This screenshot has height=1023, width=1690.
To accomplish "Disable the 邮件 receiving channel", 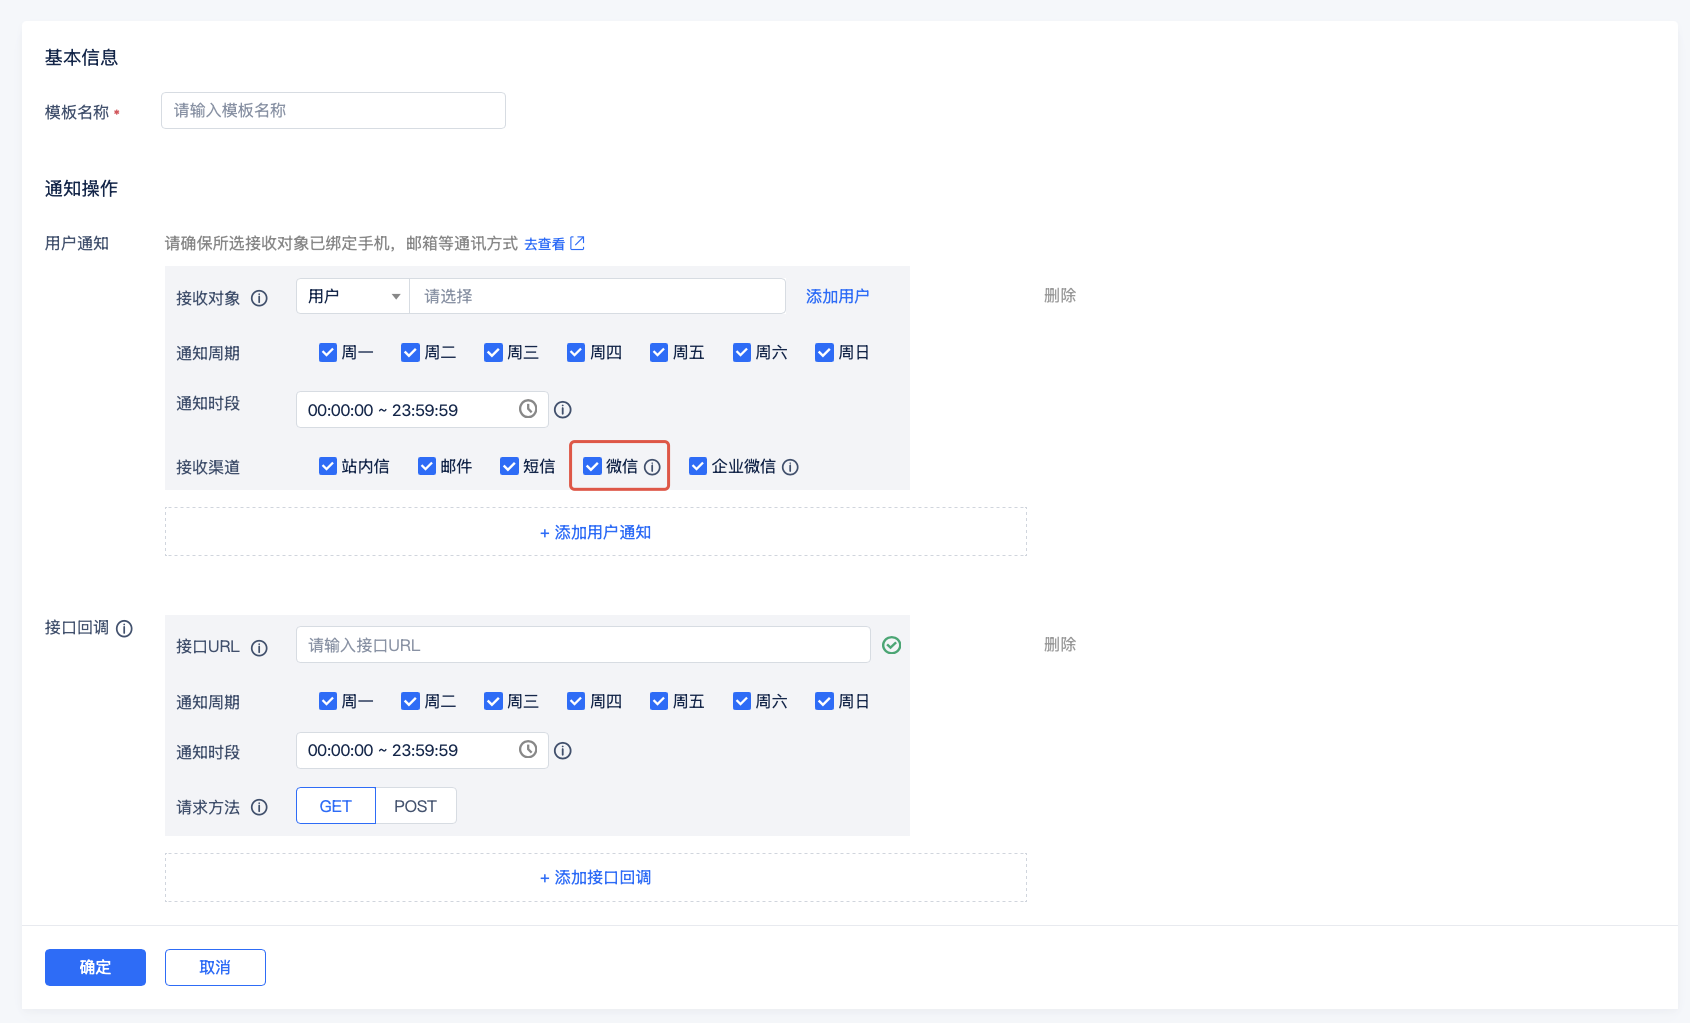I will click(x=427, y=466).
